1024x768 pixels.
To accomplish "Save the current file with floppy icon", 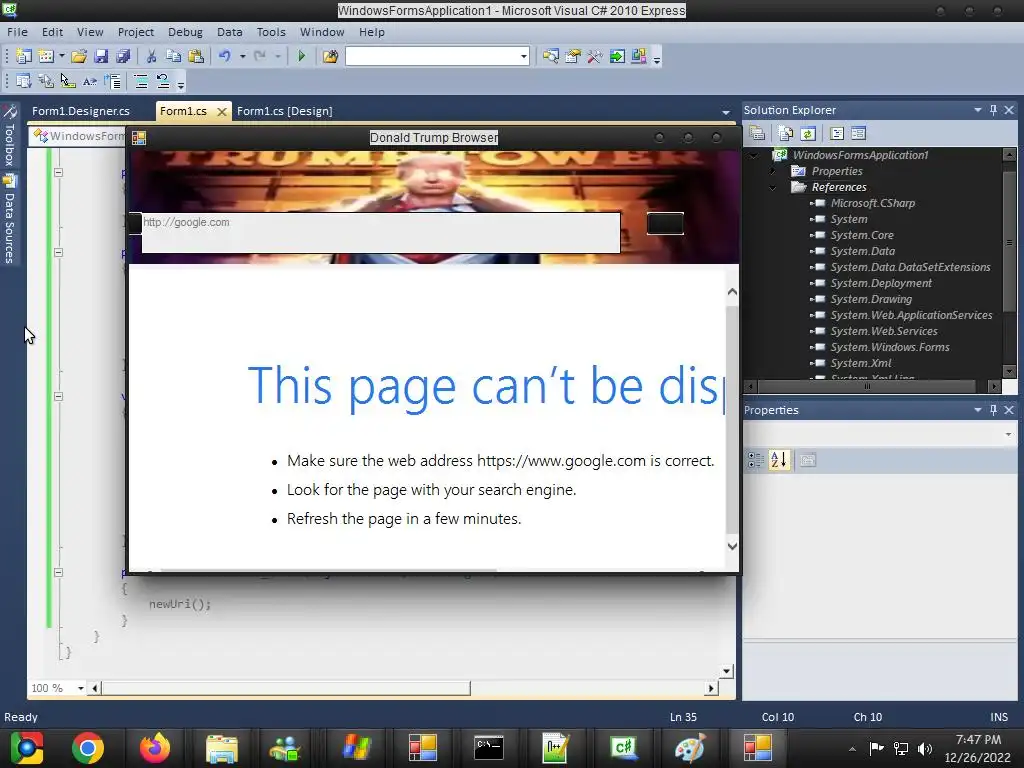I will pyautogui.click(x=101, y=57).
